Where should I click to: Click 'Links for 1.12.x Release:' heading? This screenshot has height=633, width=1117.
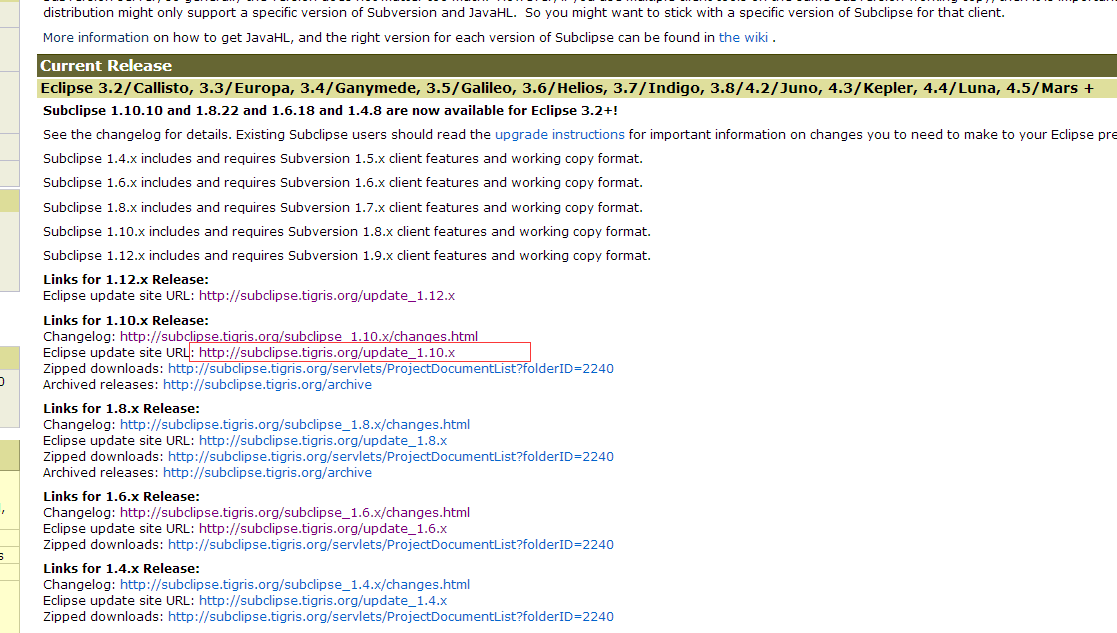pos(125,280)
